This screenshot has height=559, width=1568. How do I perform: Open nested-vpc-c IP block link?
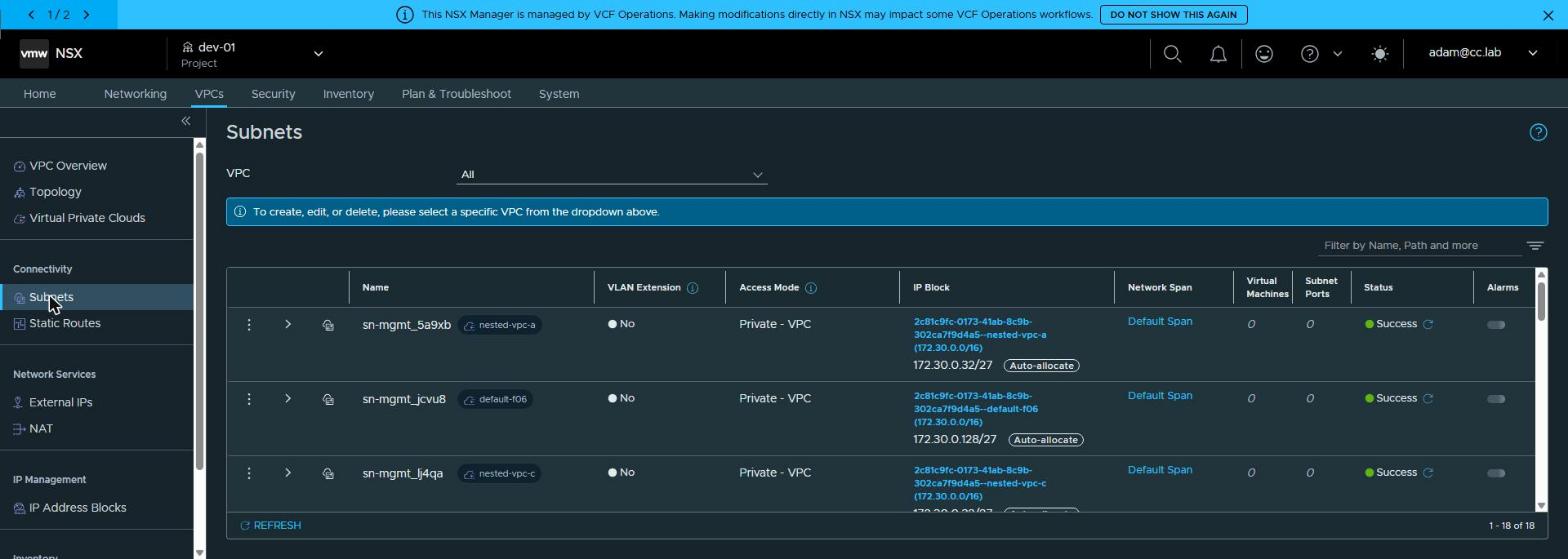(x=980, y=483)
